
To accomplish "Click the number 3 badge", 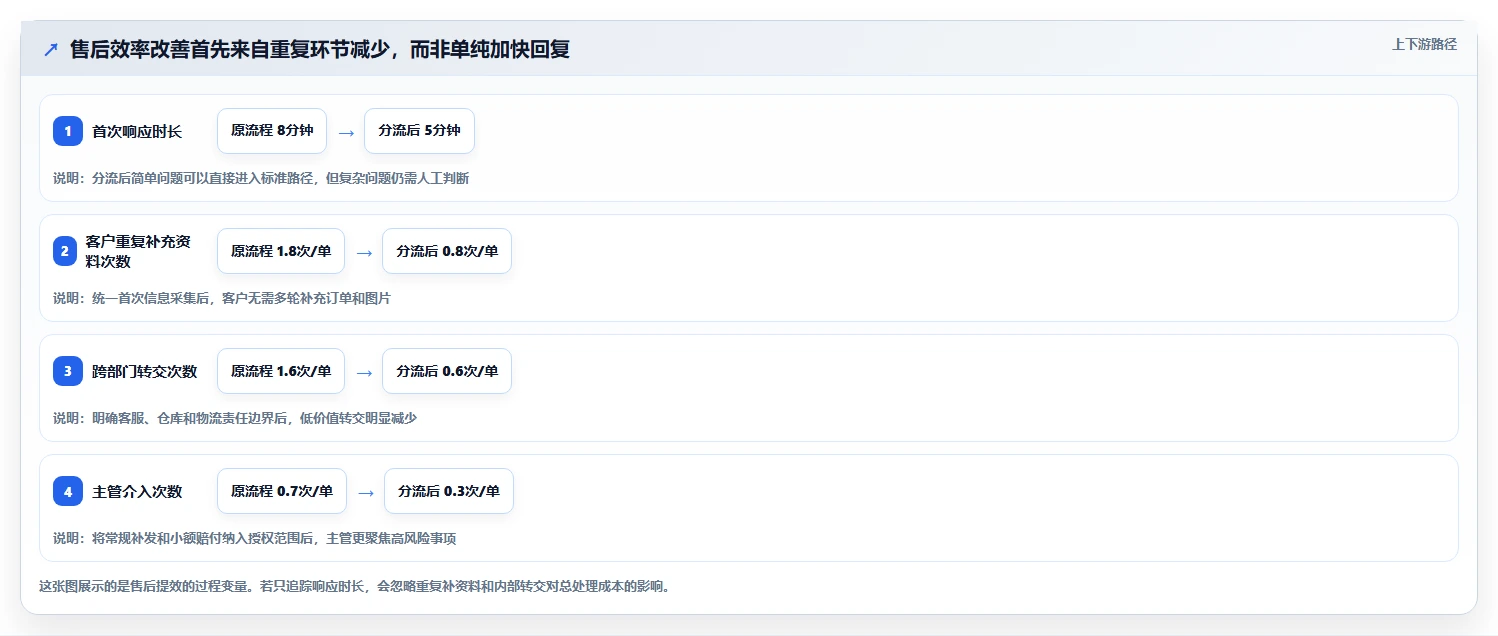I will tap(68, 371).
